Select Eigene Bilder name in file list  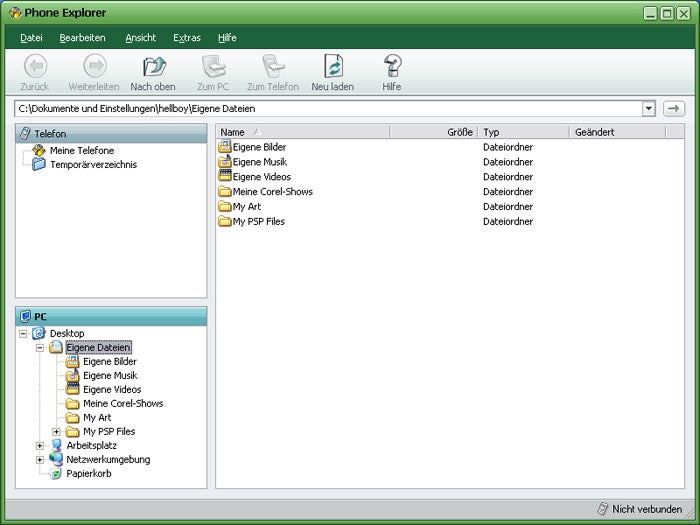(259, 147)
